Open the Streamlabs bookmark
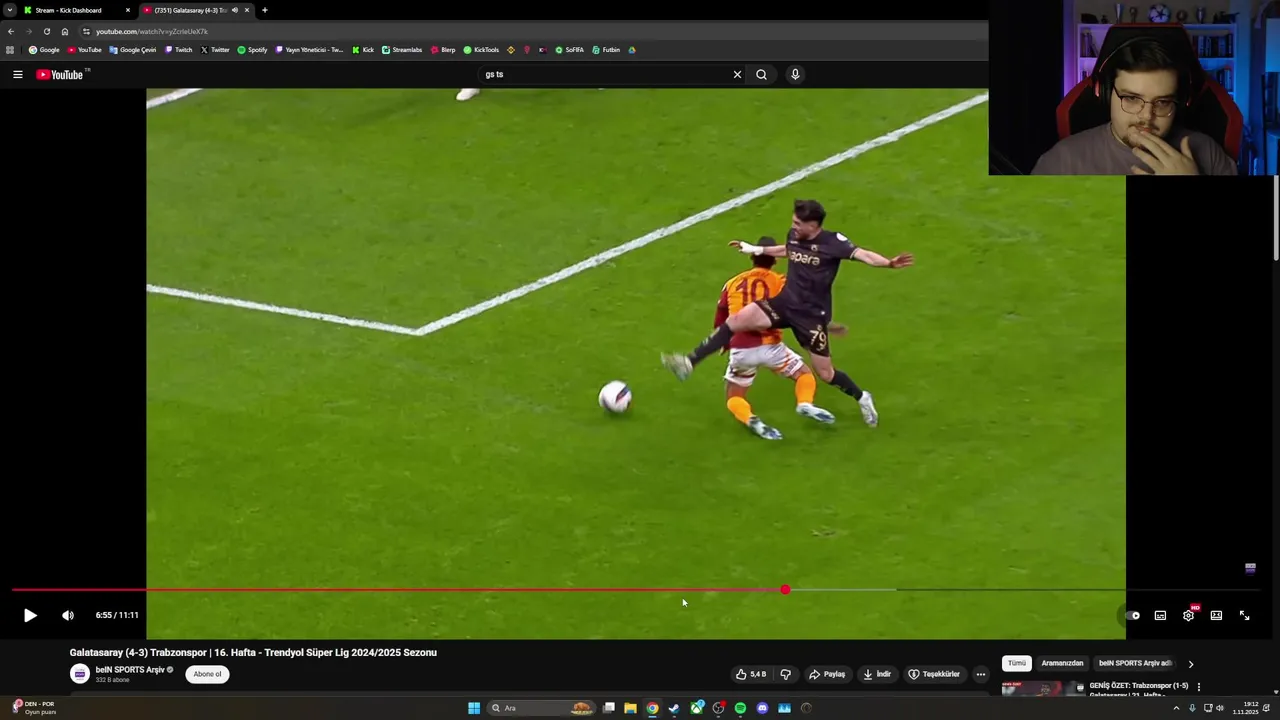Image resolution: width=1280 pixels, height=720 pixels. pos(402,50)
